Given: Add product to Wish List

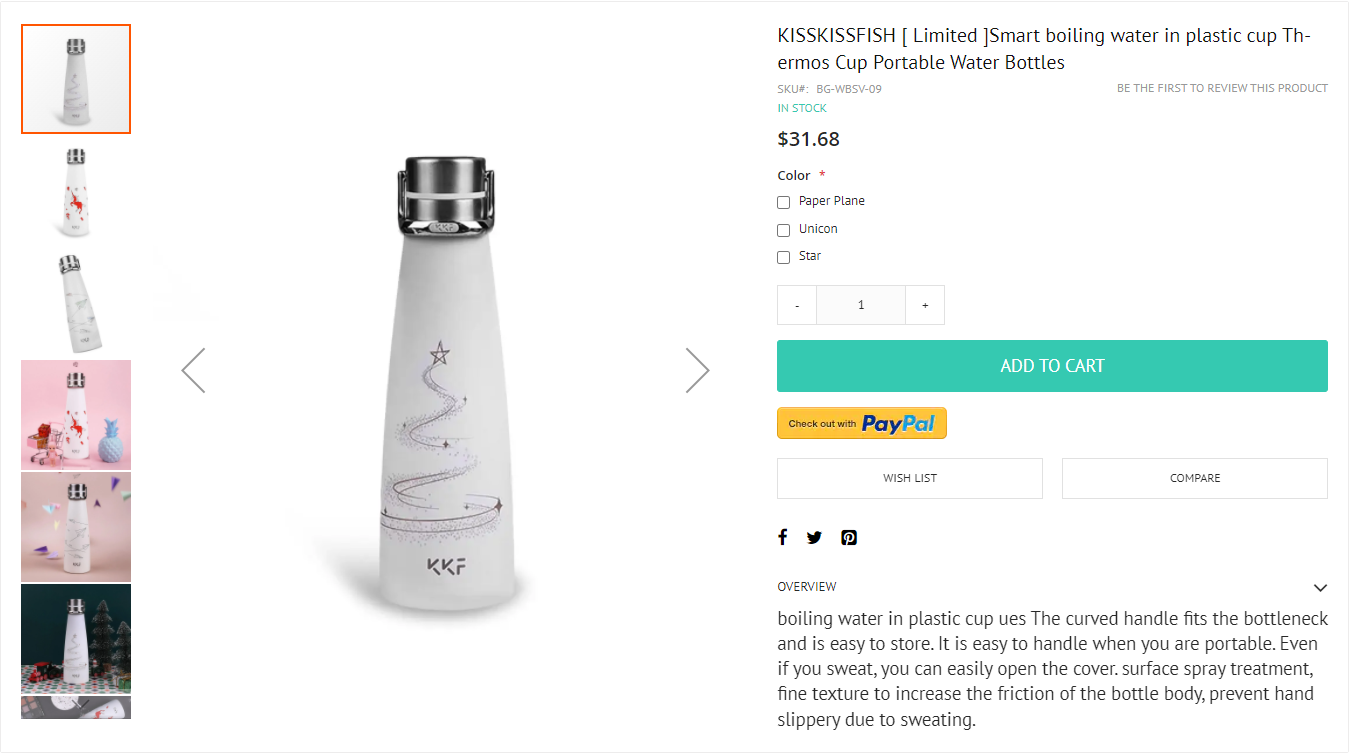Looking at the screenshot, I should pyautogui.click(x=910, y=478).
